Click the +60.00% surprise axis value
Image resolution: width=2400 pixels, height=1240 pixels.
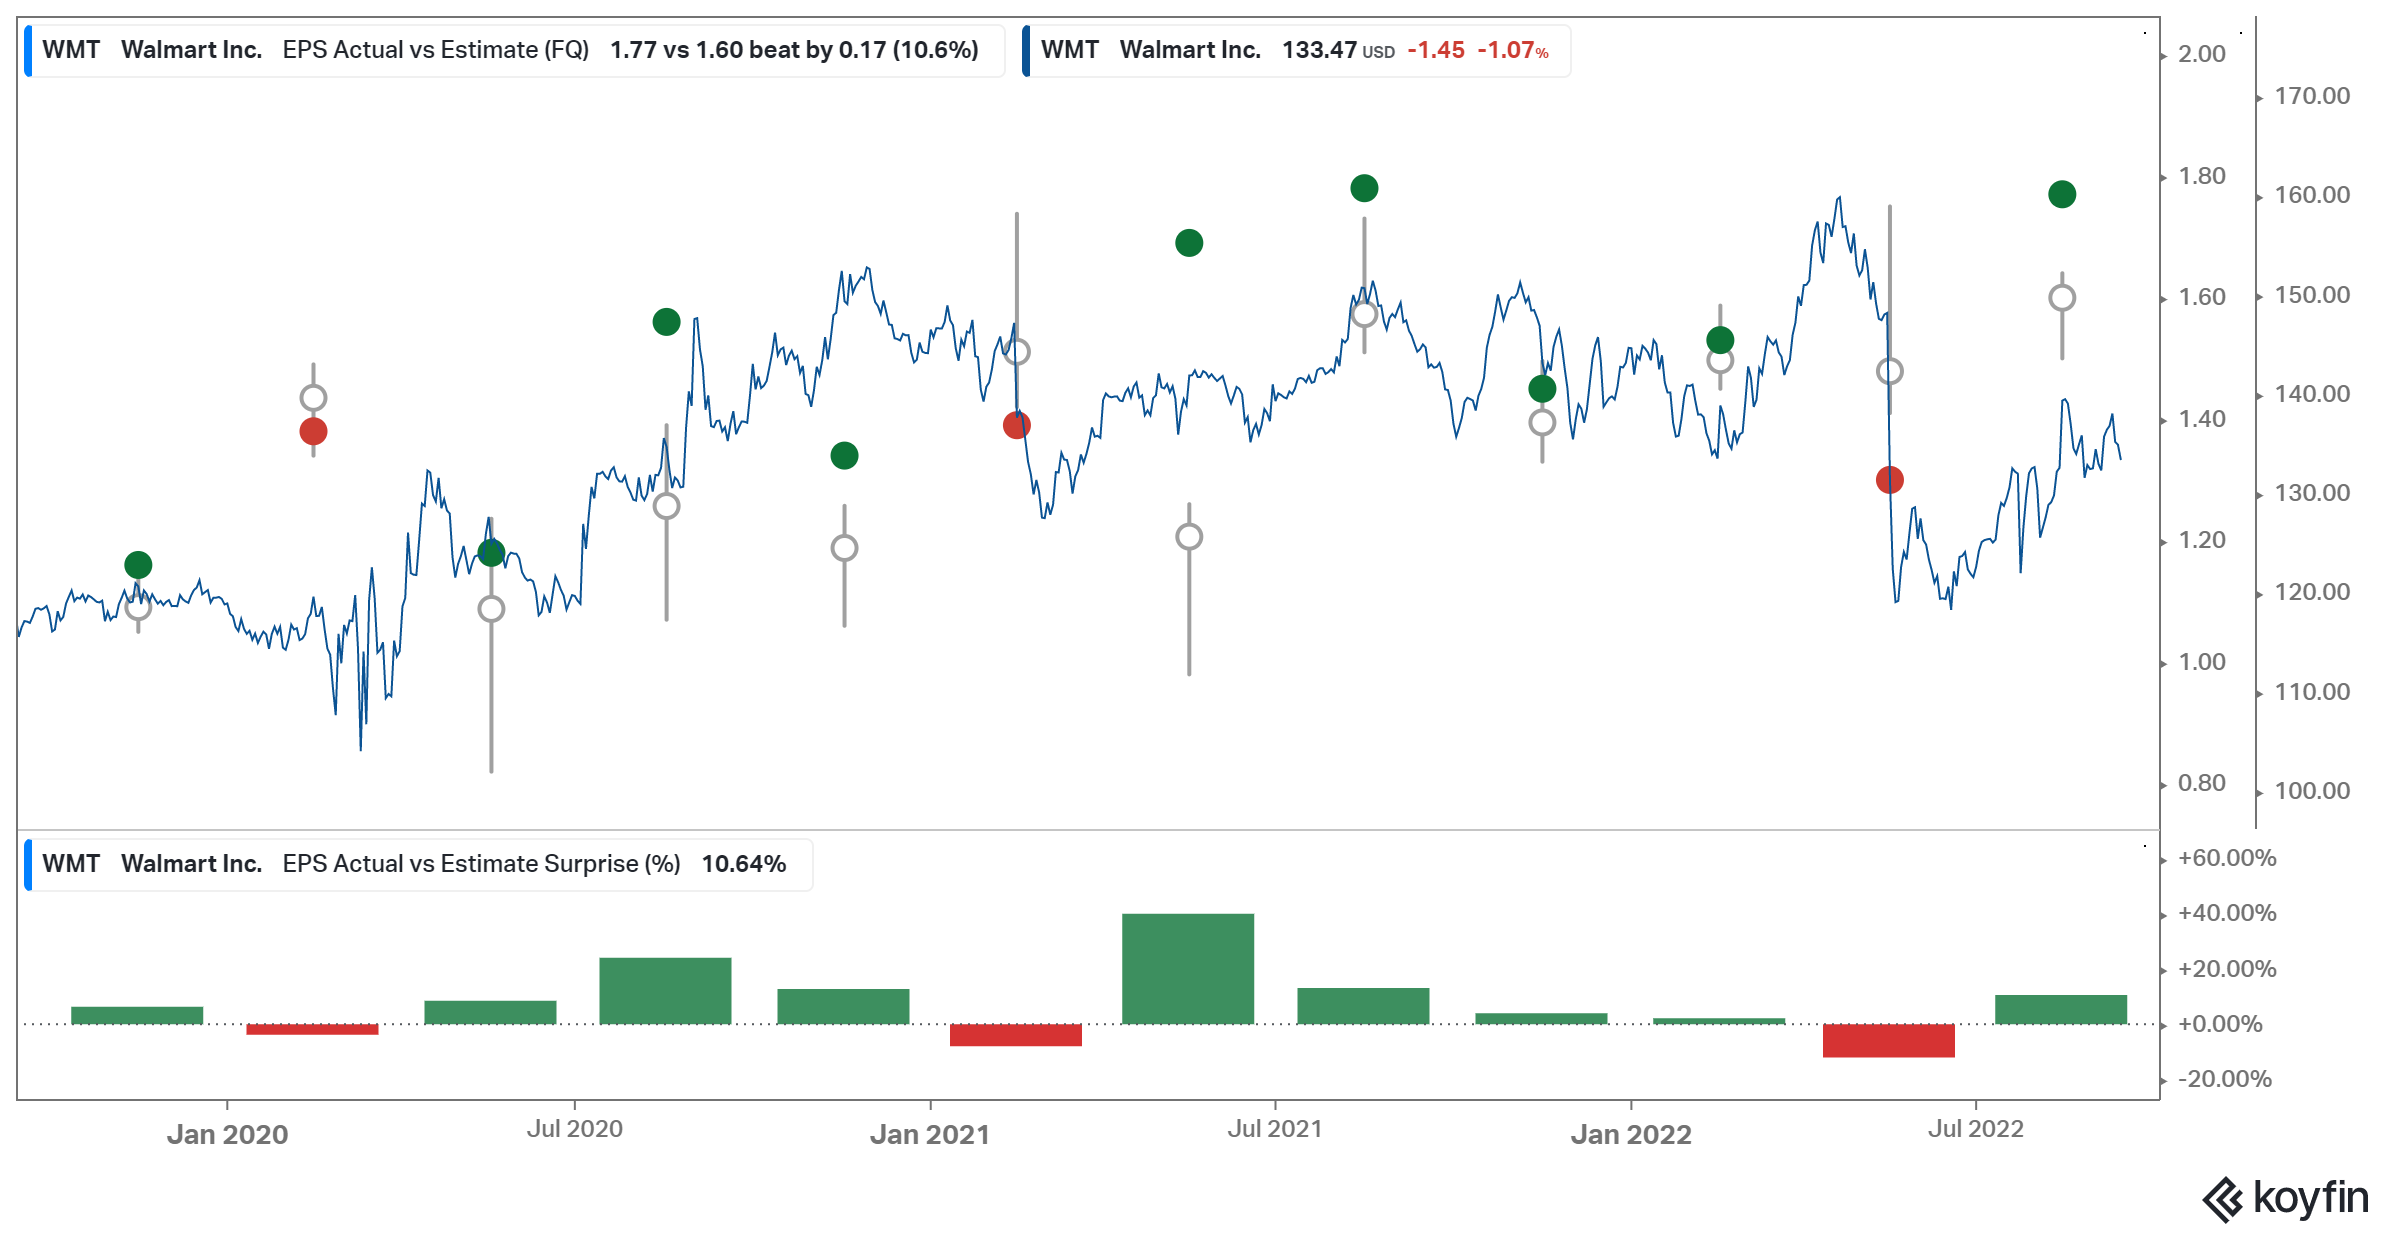pyautogui.click(x=2227, y=858)
